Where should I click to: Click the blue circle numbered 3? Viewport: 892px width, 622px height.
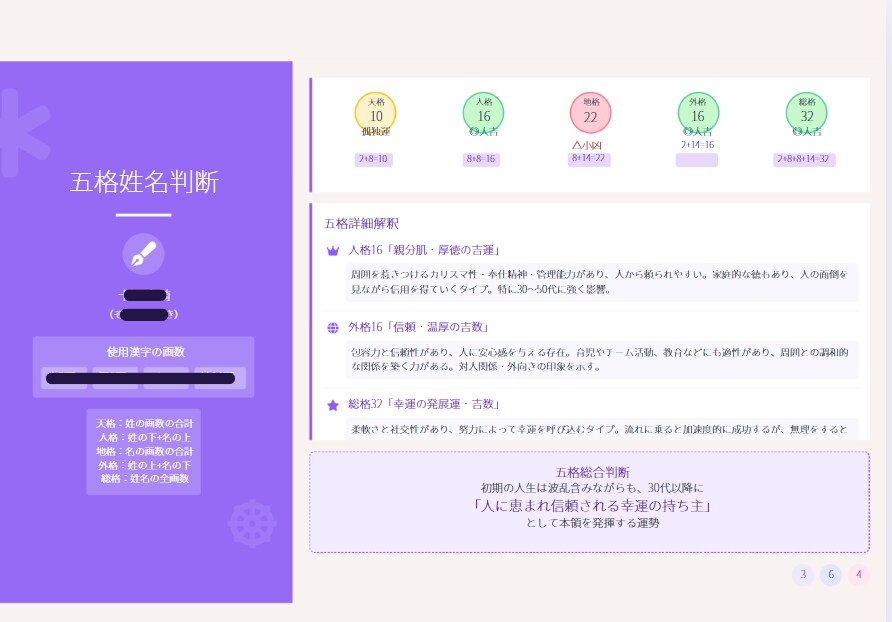803,575
